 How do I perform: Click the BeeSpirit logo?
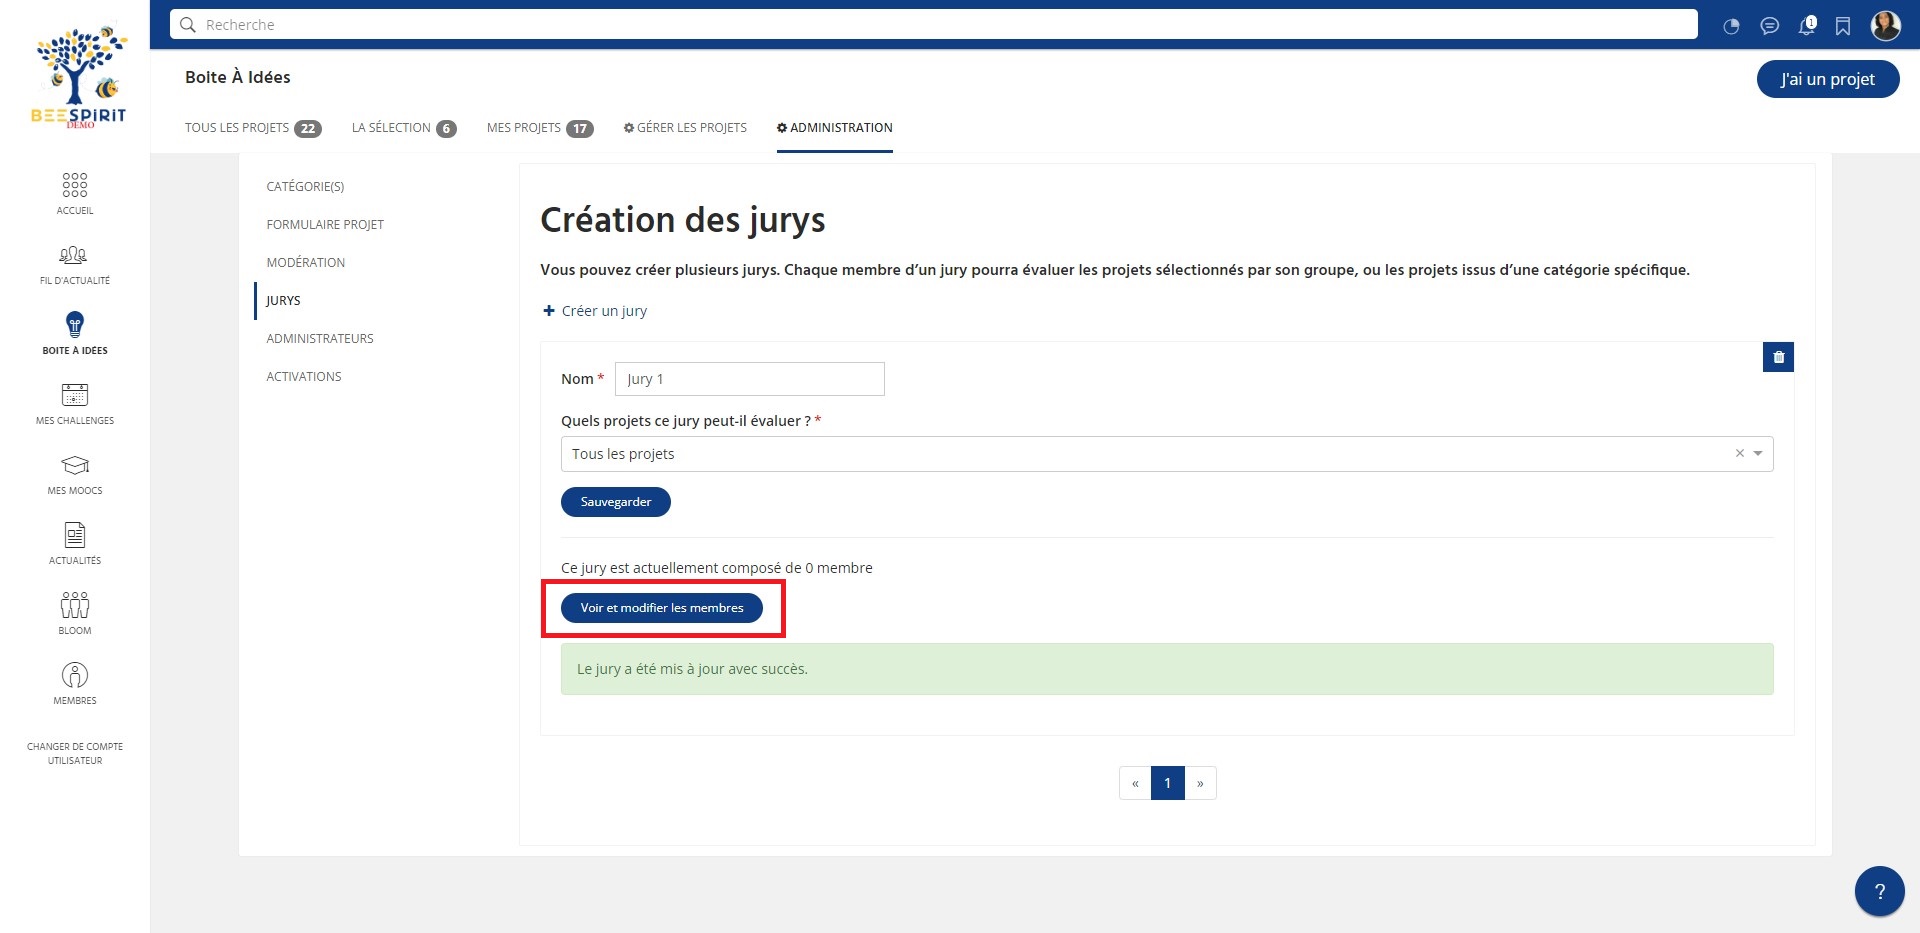tap(80, 76)
